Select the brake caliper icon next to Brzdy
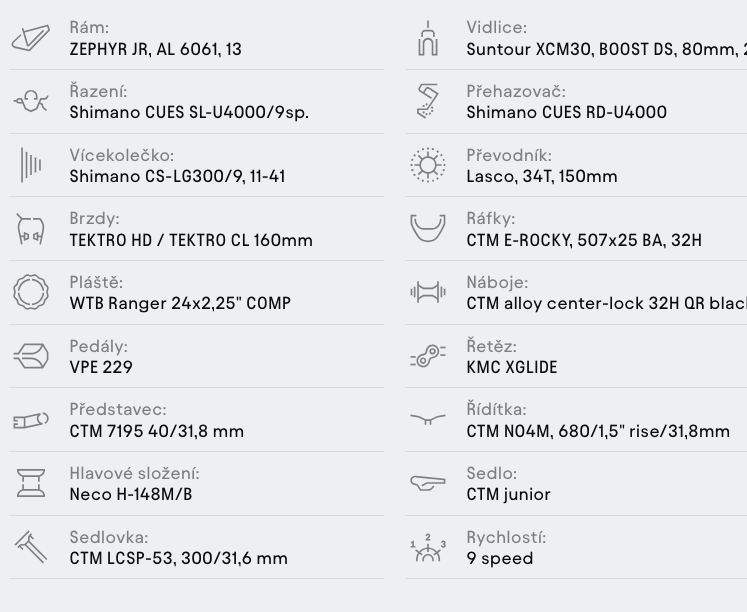 (x=31, y=229)
